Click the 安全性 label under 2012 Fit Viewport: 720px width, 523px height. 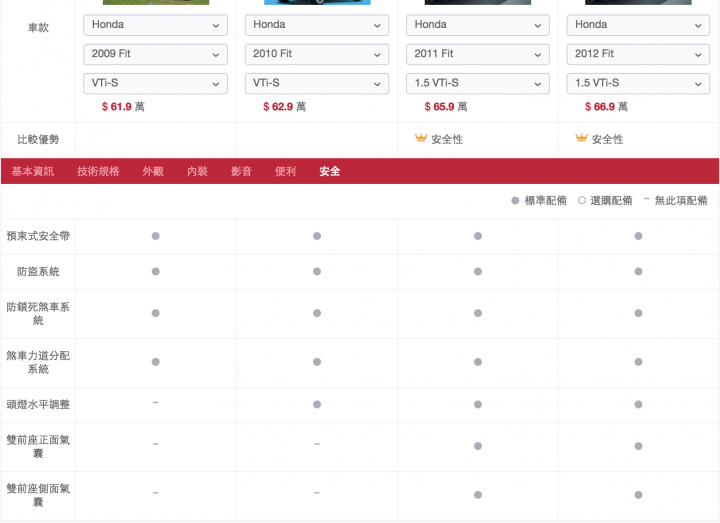(607, 139)
